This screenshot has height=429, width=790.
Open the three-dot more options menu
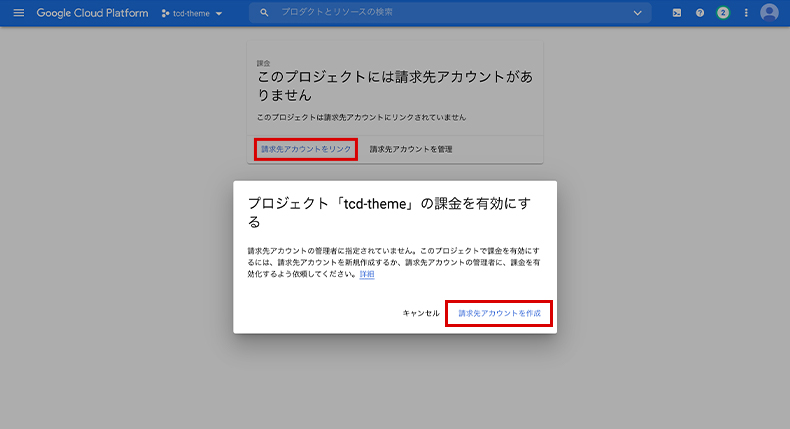click(x=746, y=13)
